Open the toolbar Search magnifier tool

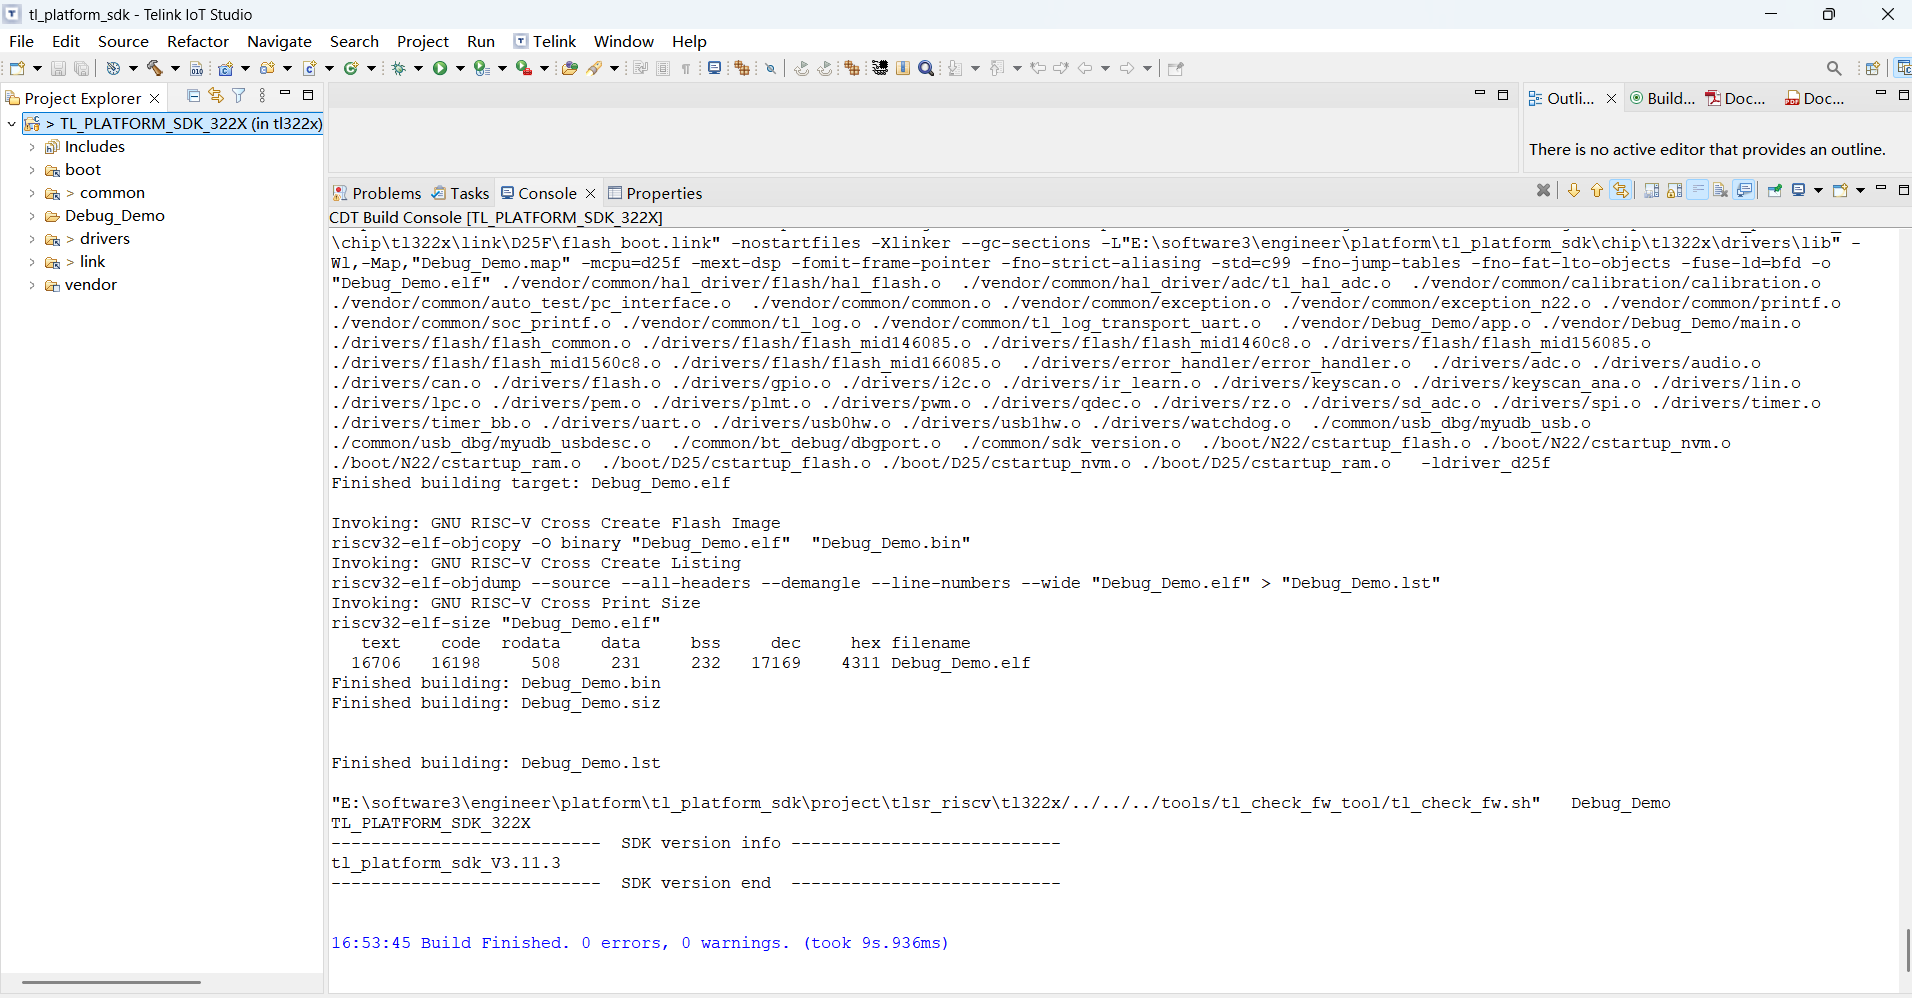pos(927,68)
